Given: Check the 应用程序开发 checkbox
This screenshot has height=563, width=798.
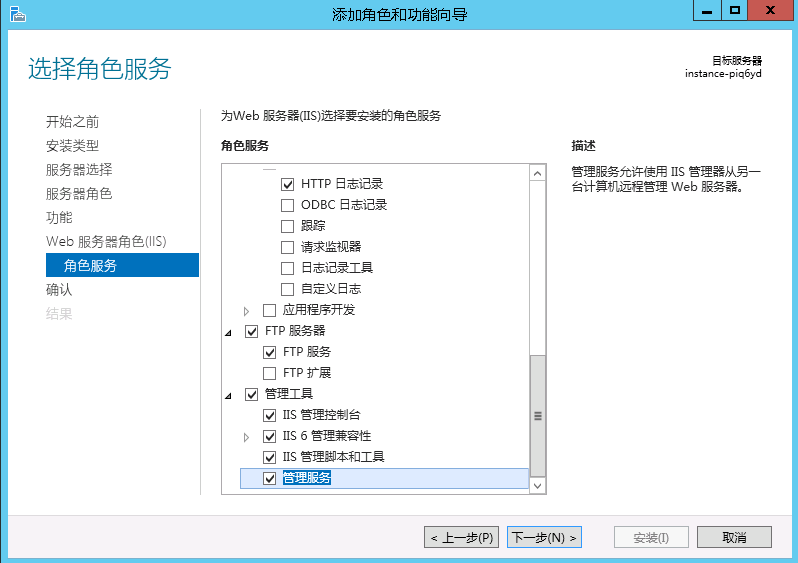Looking at the screenshot, I should pos(270,310).
